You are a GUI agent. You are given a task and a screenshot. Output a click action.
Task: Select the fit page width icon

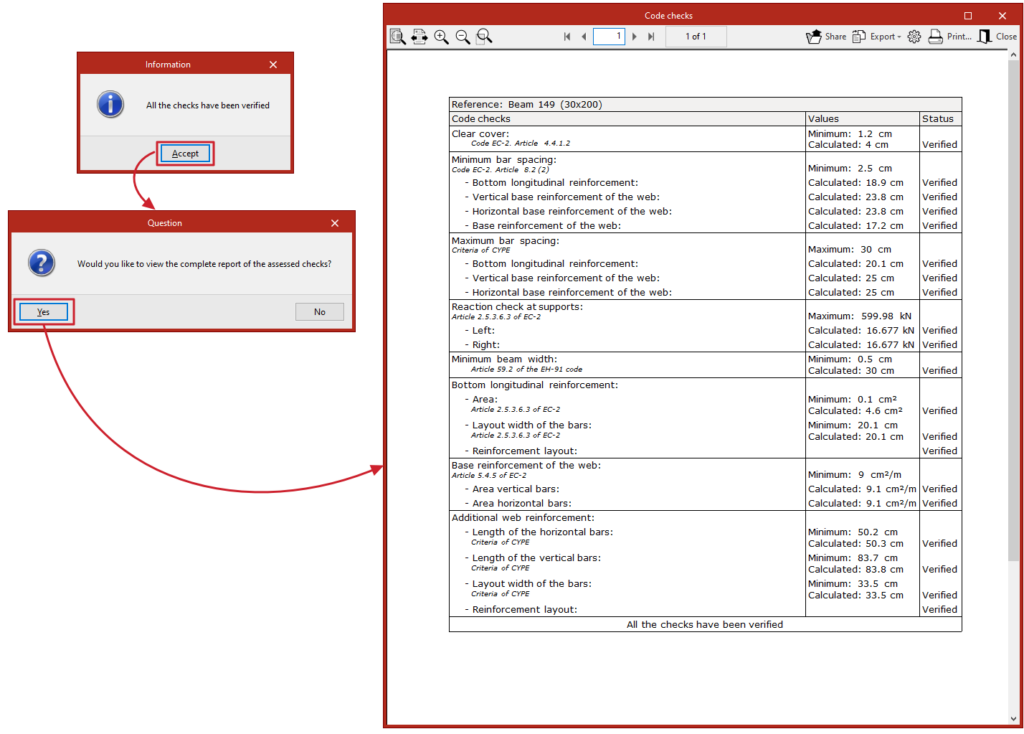[x=419, y=37]
